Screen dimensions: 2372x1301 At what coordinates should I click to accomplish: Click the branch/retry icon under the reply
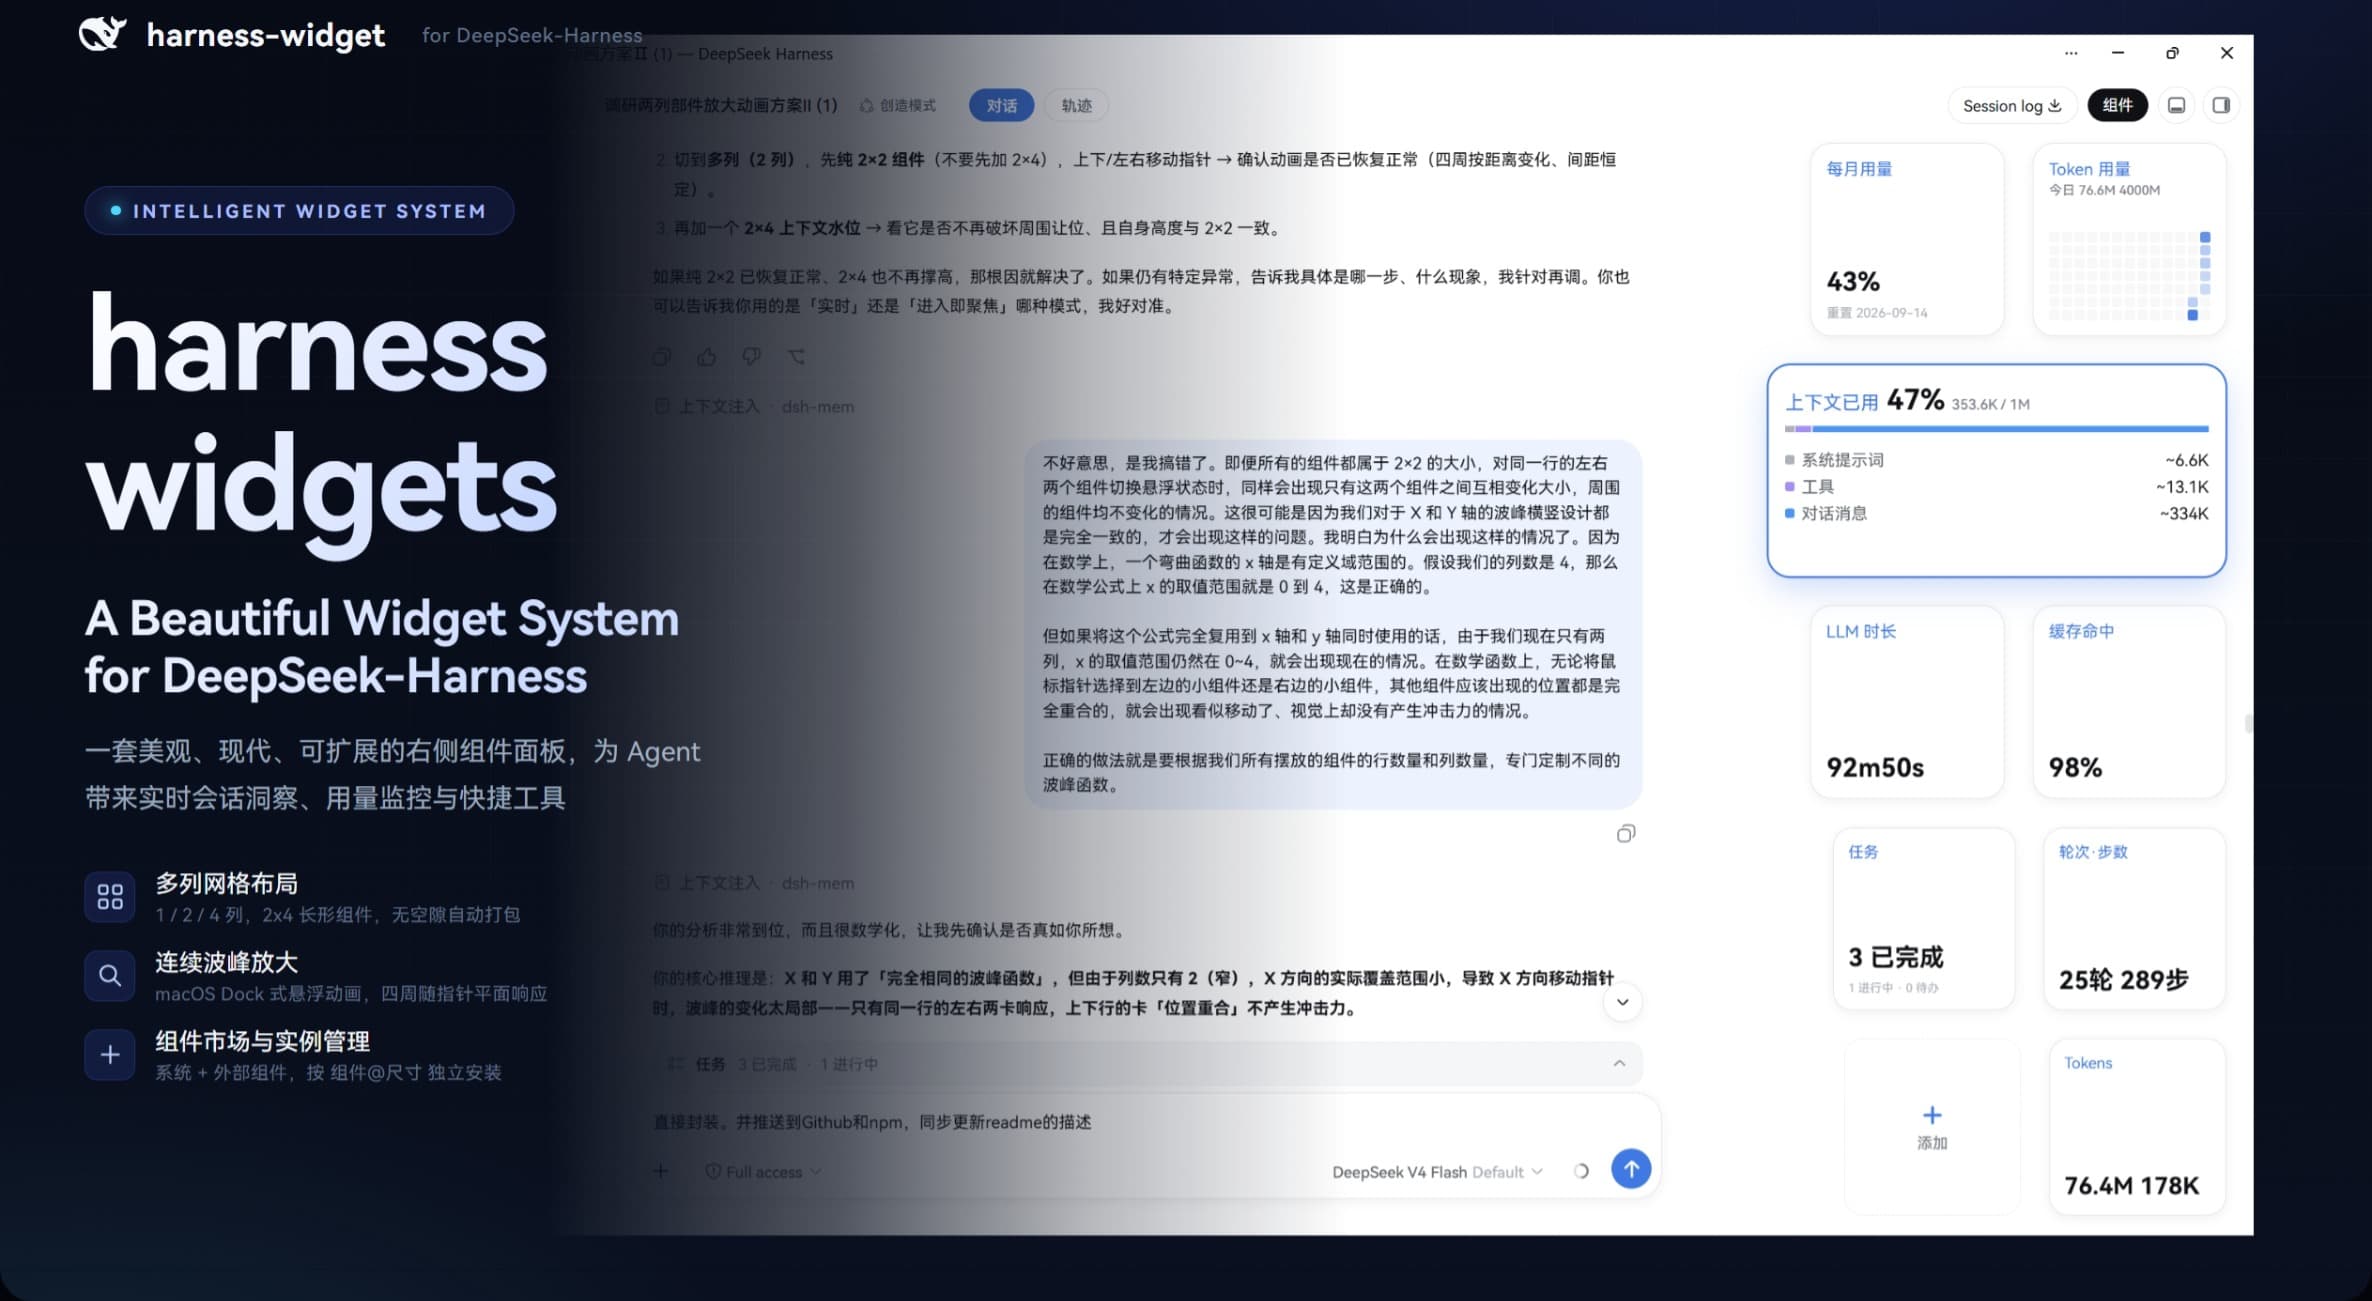(x=796, y=357)
